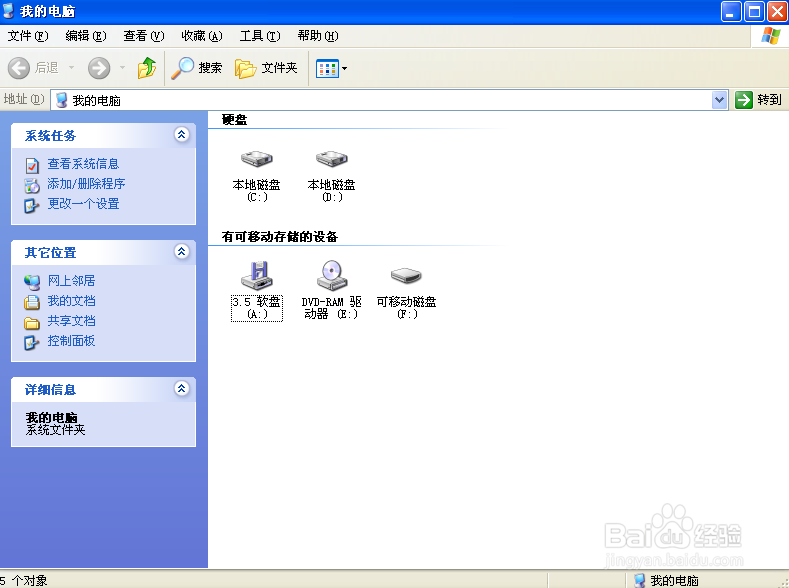
Task: Open Back button history dropdown
Action: point(71,67)
